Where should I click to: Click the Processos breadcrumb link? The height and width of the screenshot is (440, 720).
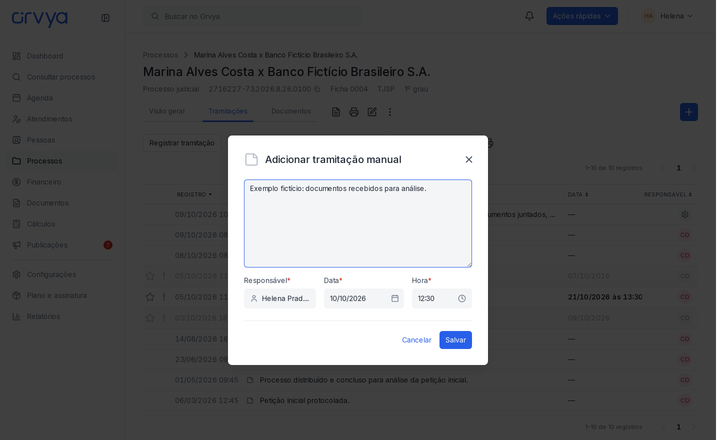[160, 55]
